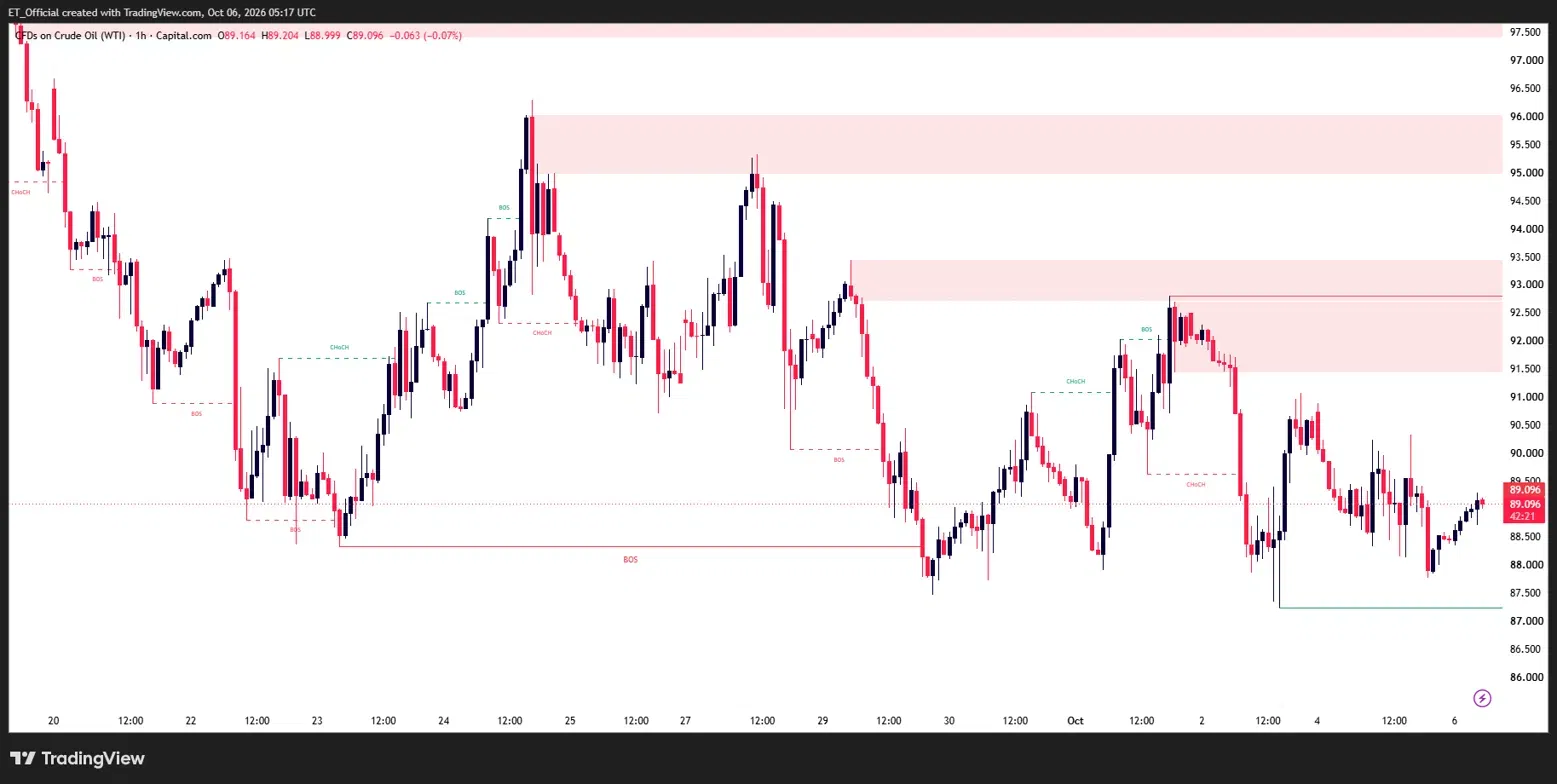Viewport: 1557px width, 784px height.
Task: Click the 87.000 price axis label
Action: (1525, 621)
